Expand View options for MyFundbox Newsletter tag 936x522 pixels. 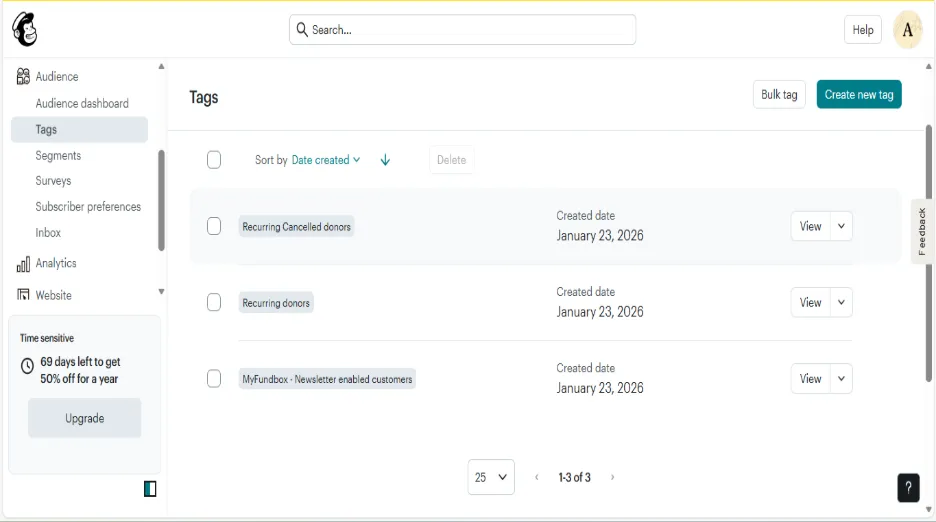[841, 379]
